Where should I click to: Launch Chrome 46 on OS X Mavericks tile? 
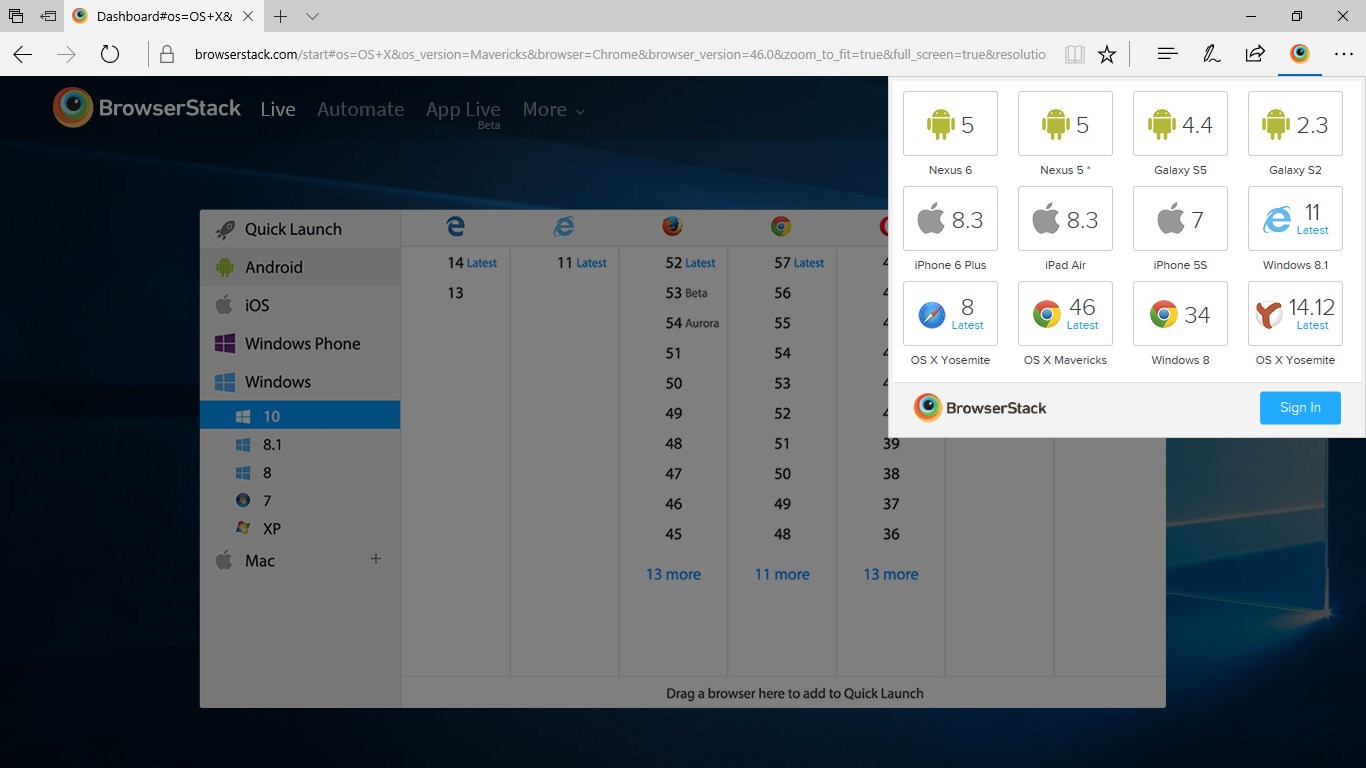click(x=1065, y=314)
